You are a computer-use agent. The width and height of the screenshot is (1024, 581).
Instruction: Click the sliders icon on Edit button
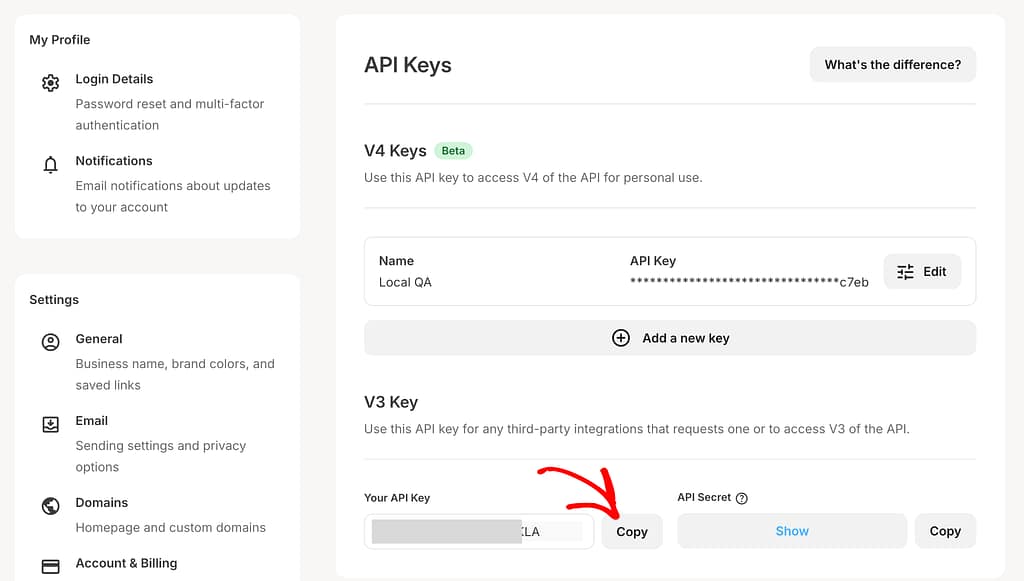point(905,272)
